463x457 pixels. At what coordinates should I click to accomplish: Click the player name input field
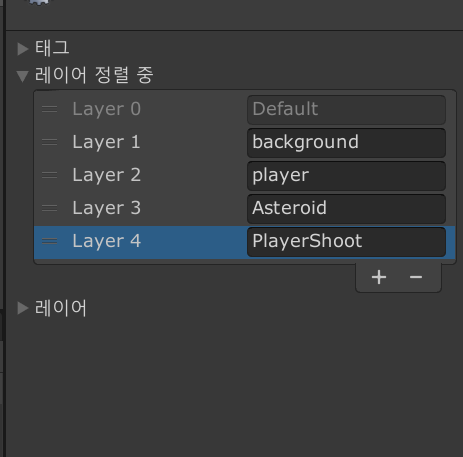tap(346, 176)
